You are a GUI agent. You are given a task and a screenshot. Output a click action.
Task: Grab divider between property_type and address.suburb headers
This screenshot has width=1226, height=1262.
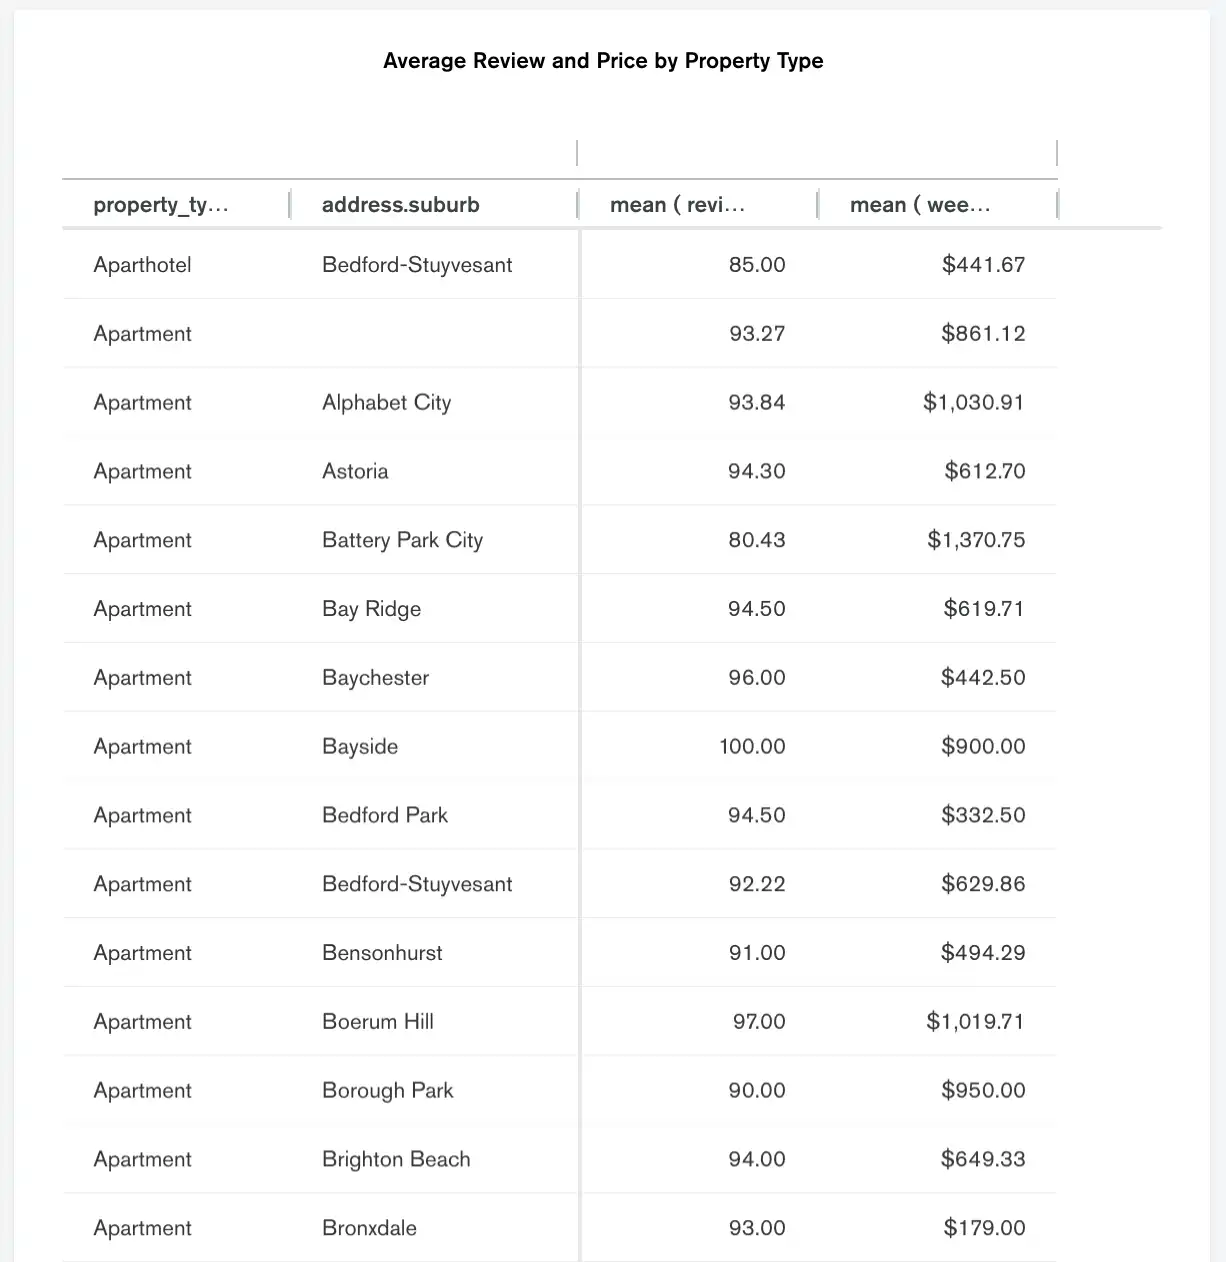(x=289, y=205)
